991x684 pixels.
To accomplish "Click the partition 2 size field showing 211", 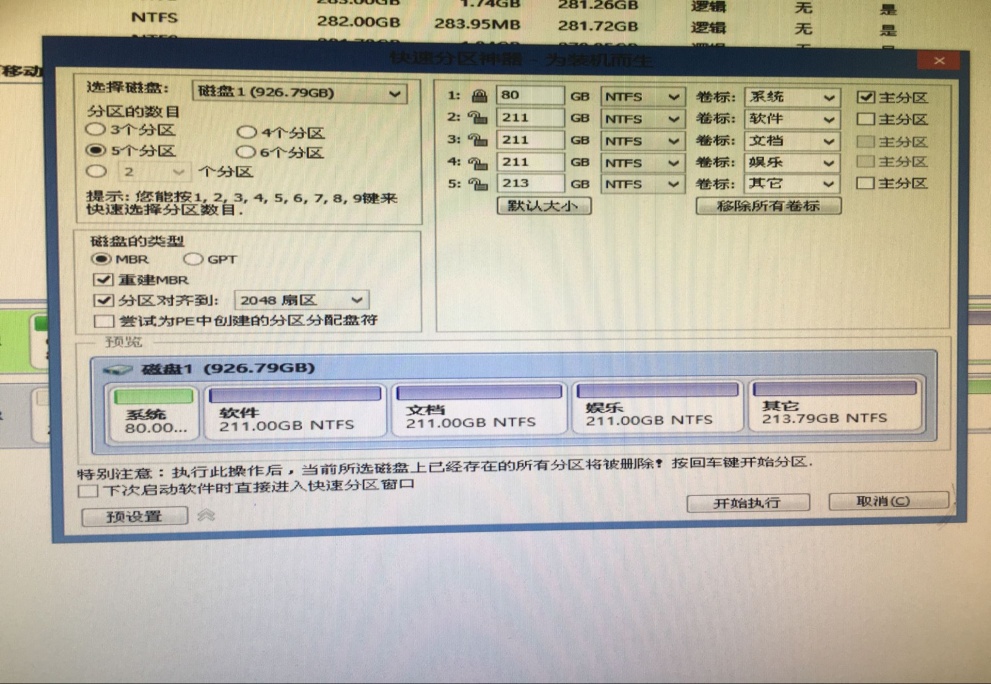I will click(x=530, y=118).
